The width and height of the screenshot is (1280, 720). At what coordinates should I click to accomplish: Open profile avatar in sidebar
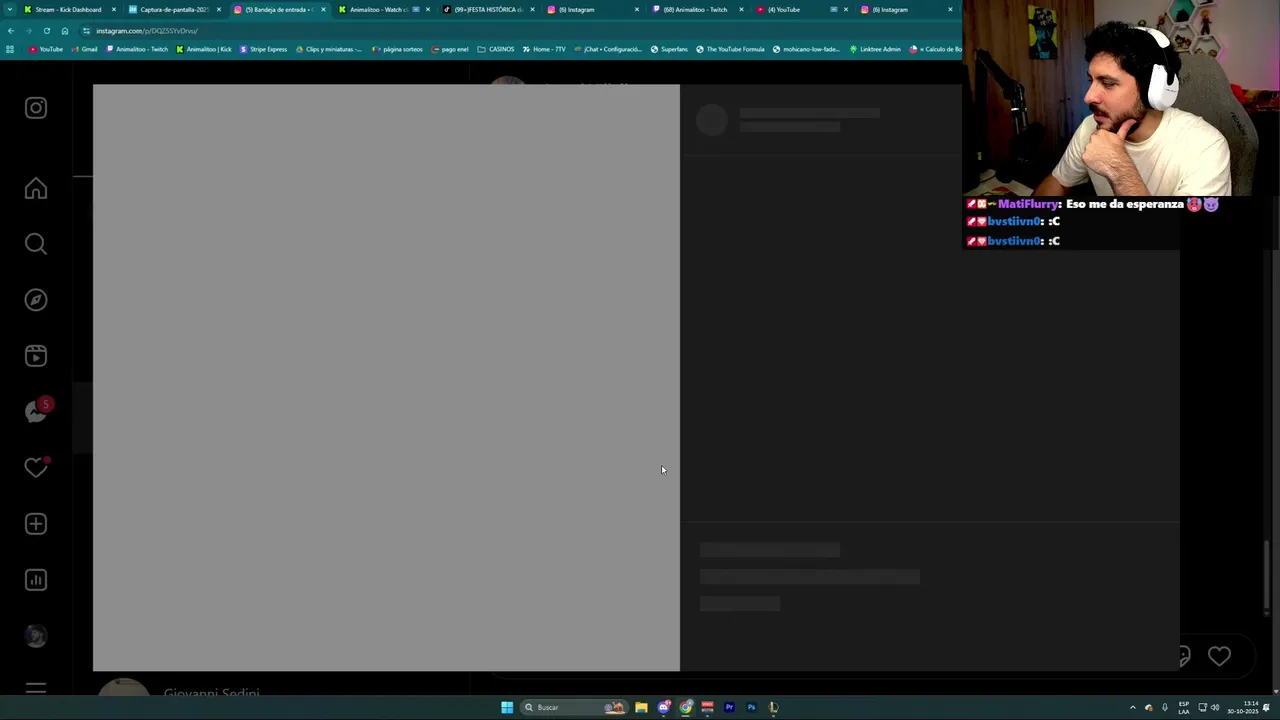(36, 636)
